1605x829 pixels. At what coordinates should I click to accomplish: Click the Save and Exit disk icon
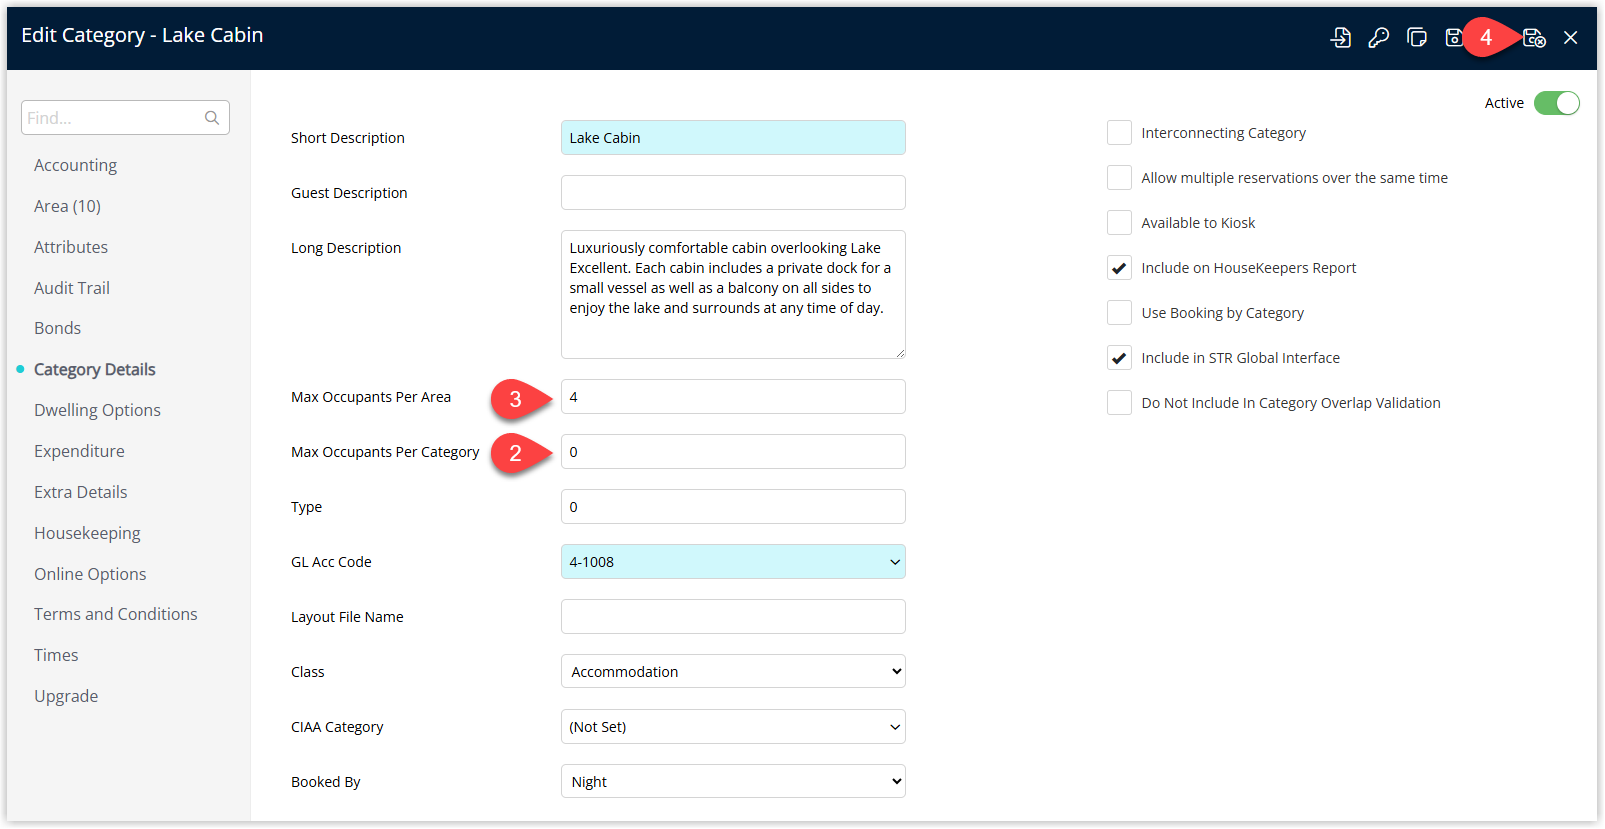(1534, 38)
